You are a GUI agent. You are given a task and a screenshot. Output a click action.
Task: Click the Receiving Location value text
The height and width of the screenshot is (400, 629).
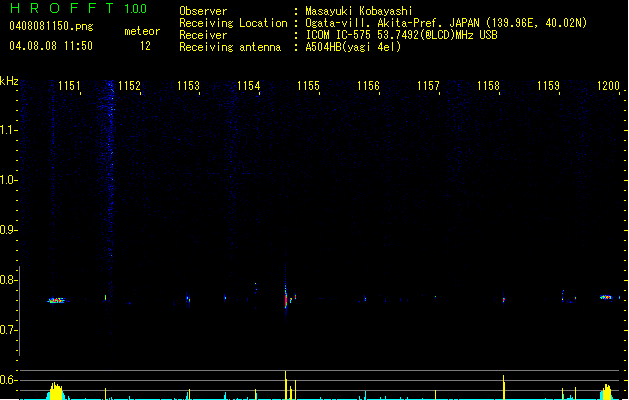click(x=446, y=23)
